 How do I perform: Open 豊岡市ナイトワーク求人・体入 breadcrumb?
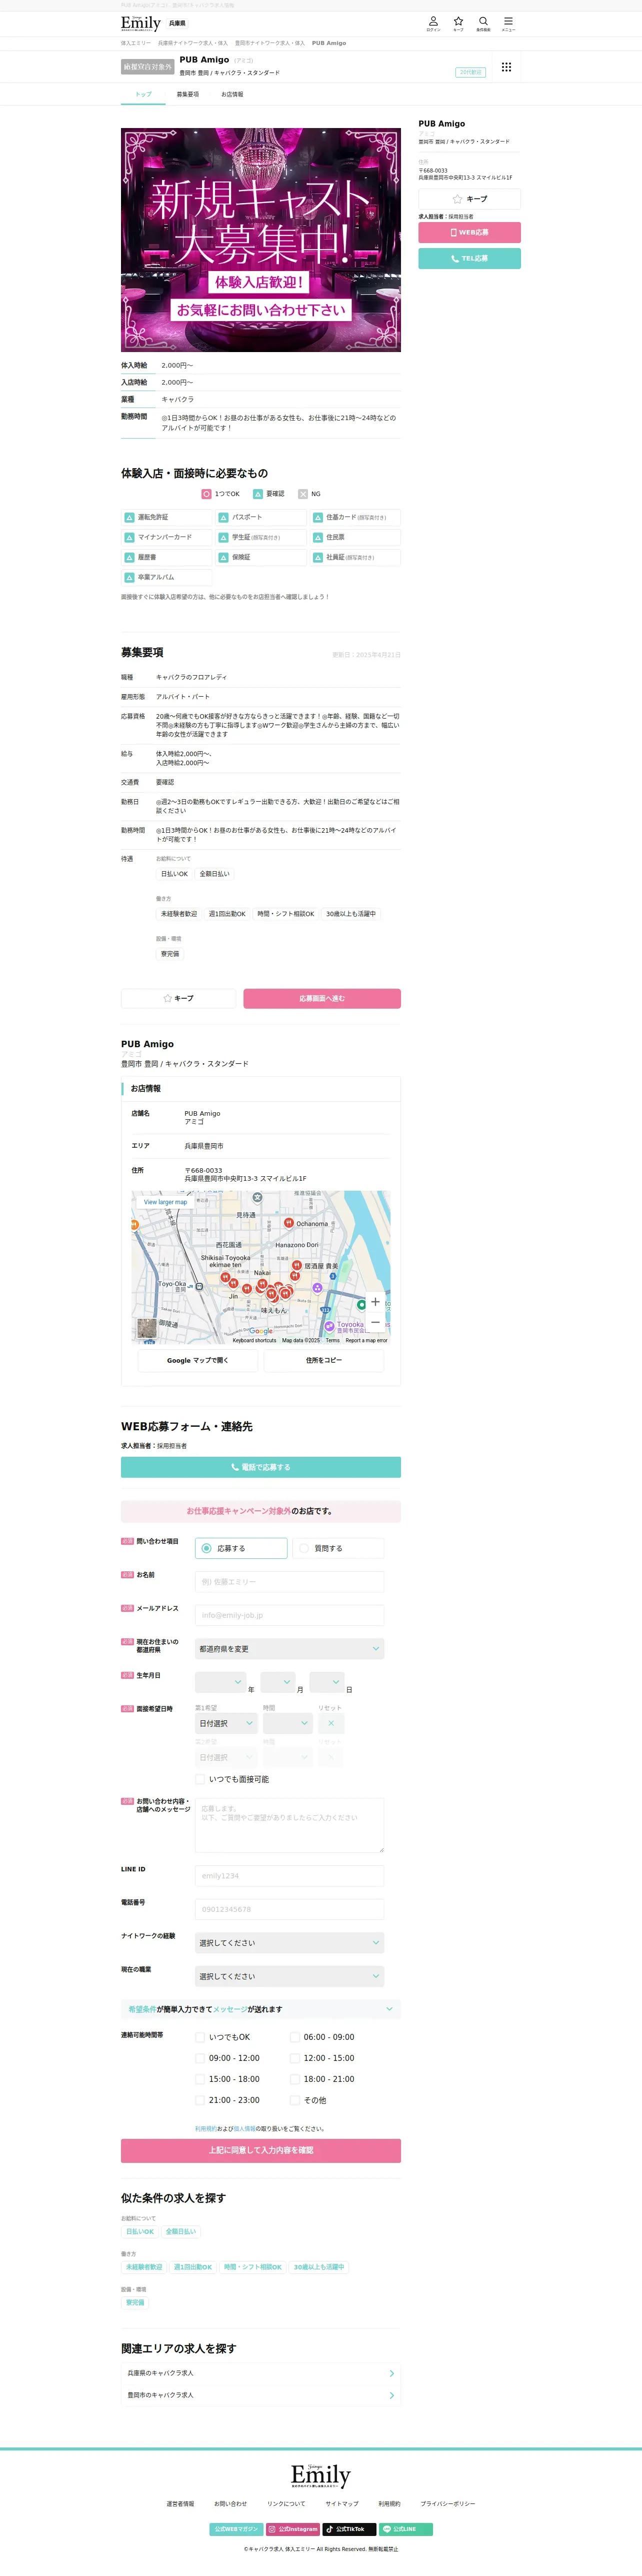[270, 43]
